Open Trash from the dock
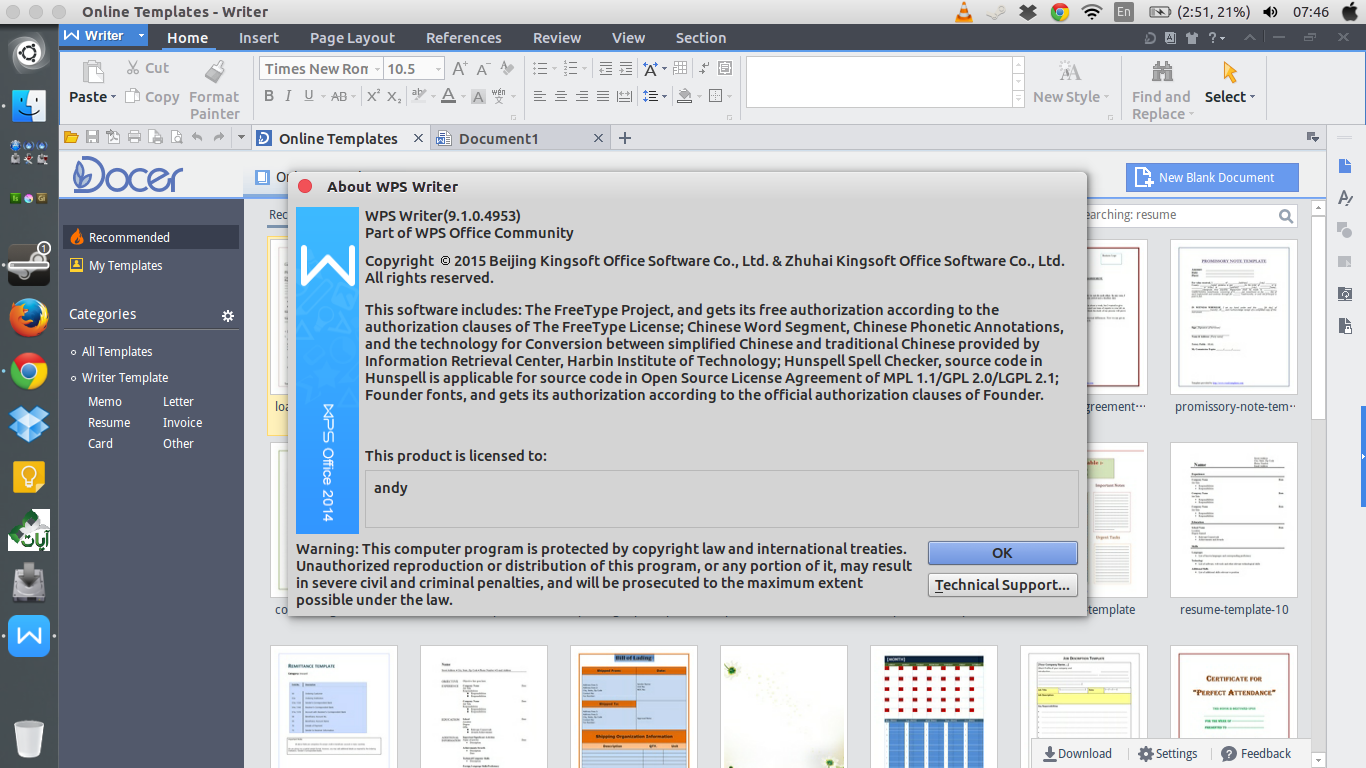This screenshot has height=768, width=1366. [29, 740]
